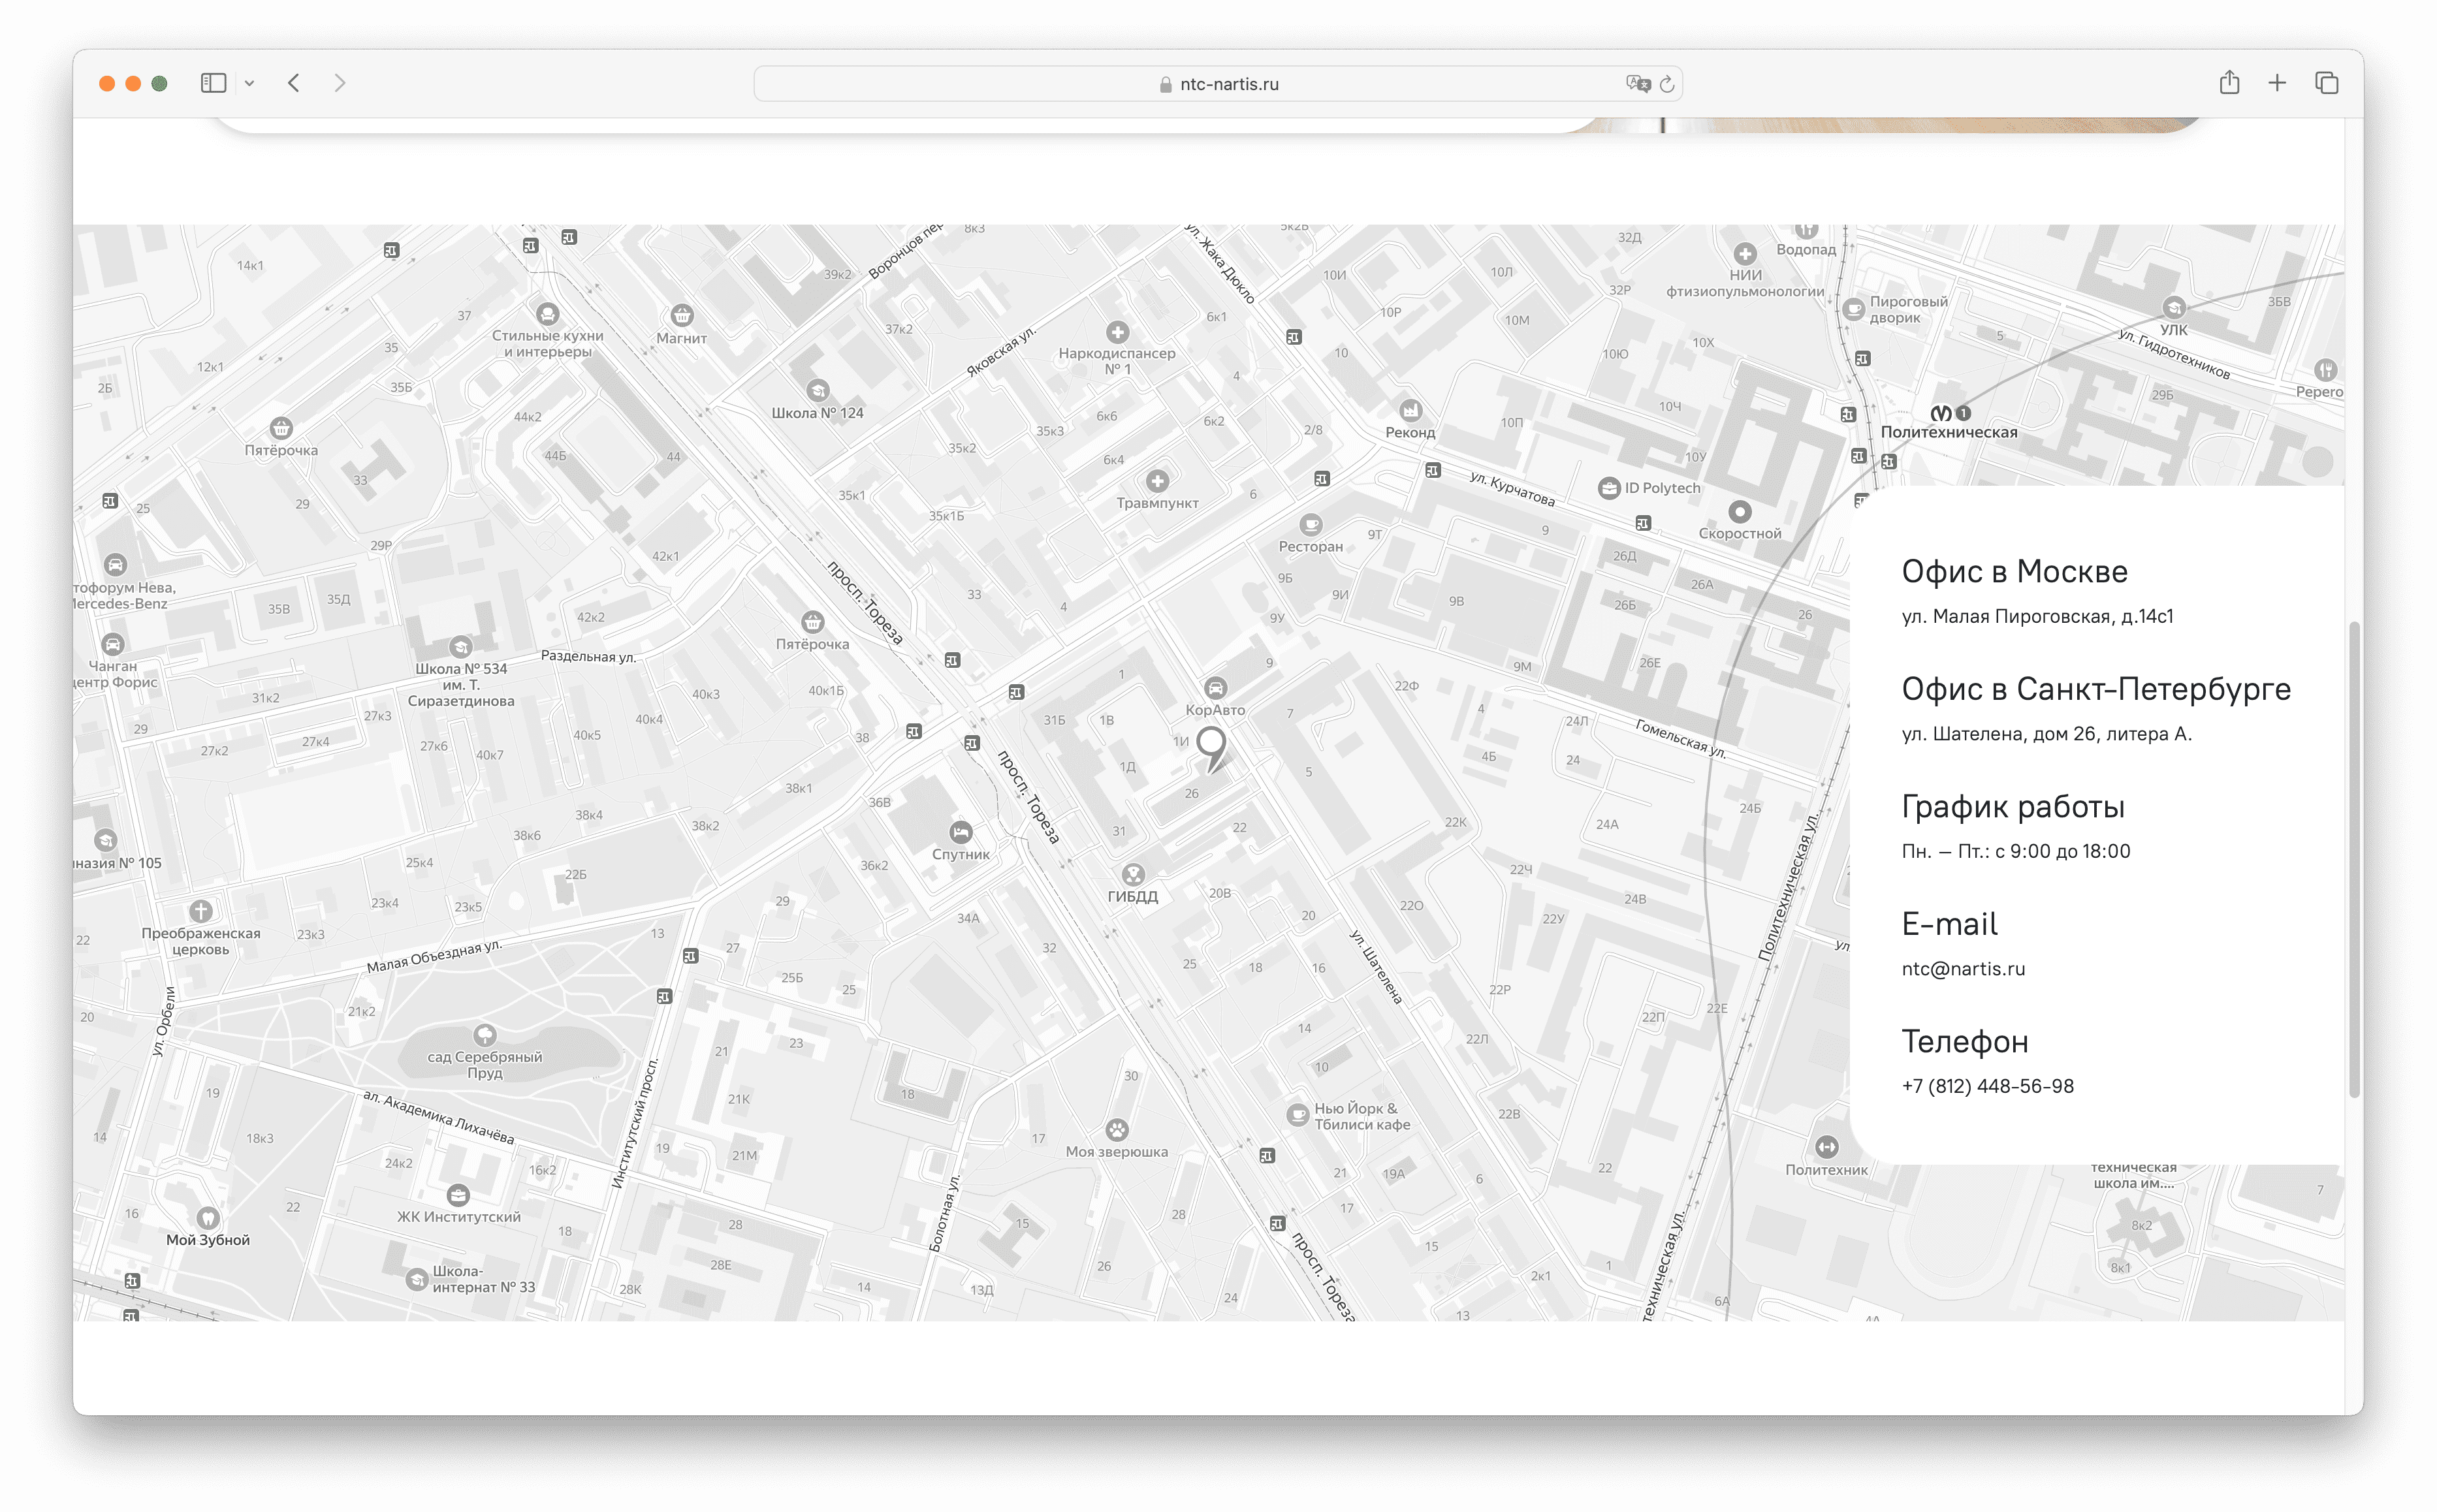The height and width of the screenshot is (1512, 2437).
Task: Click the phone number +7 (812) 448-56-98
Action: (1988, 1087)
